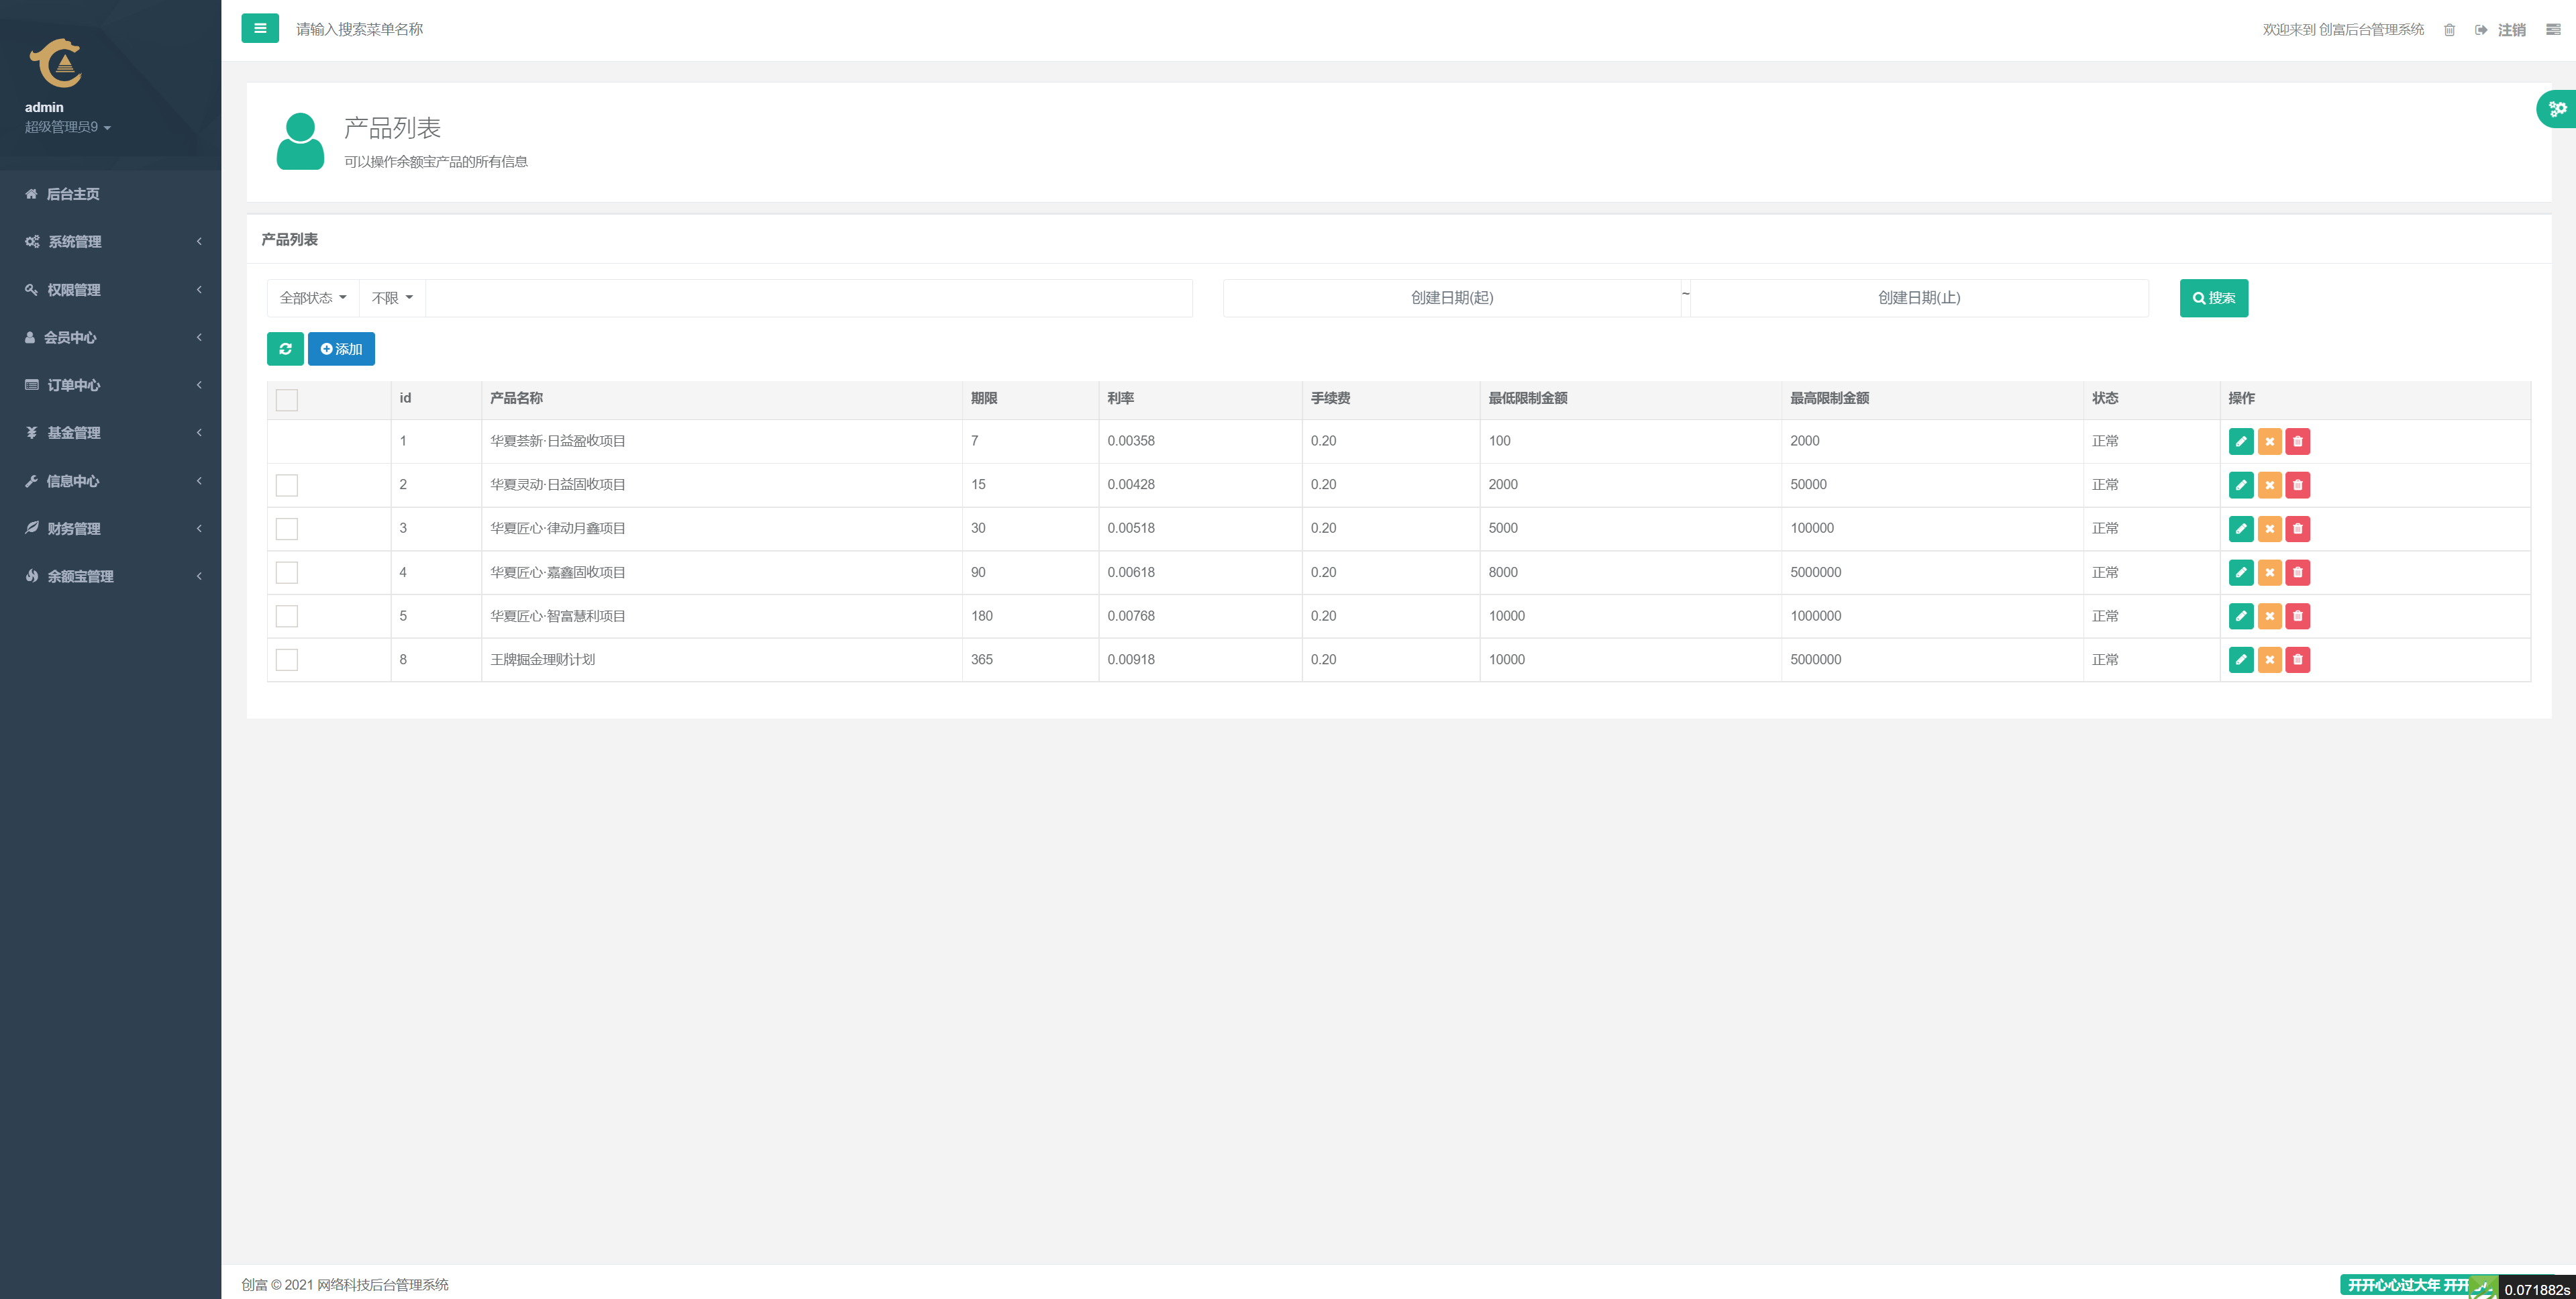
Task: Click edit pencil icon for 华夏匠心·智富慧利项目
Action: (2241, 616)
